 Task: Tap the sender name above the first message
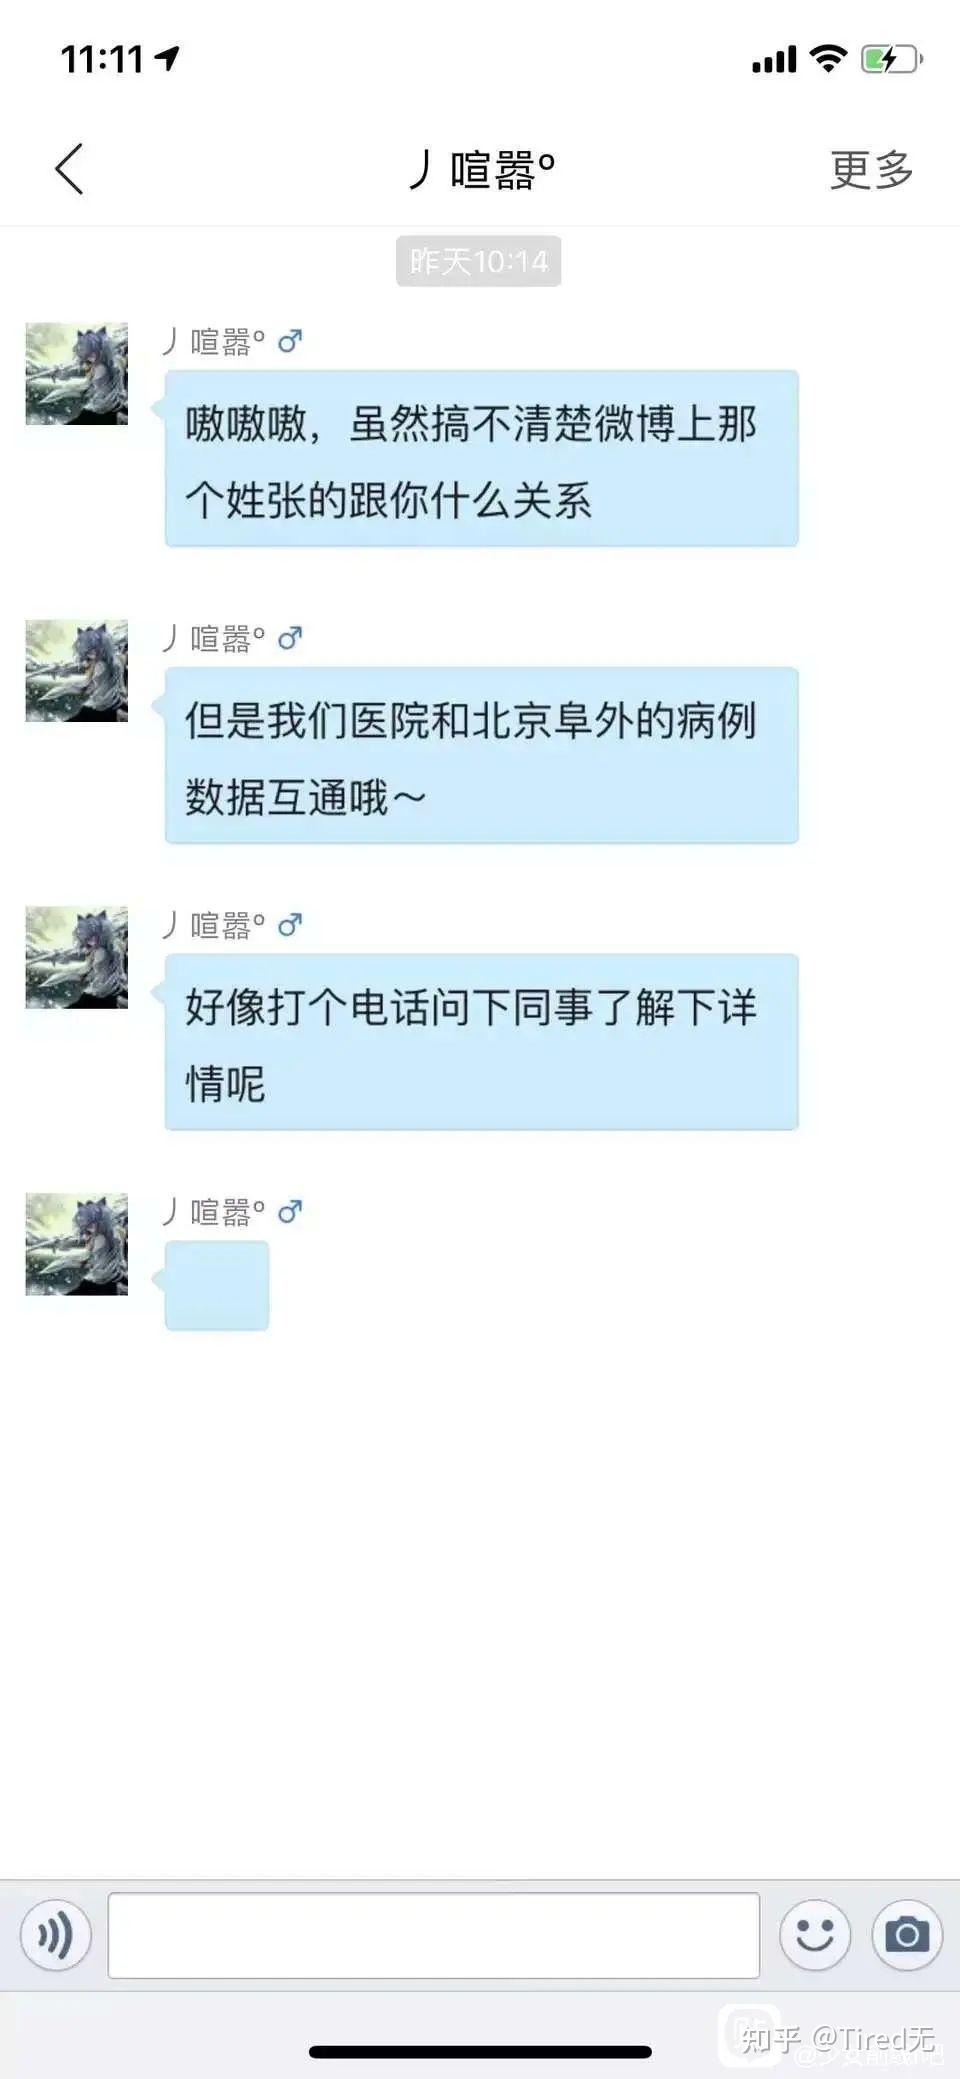tap(215, 342)
